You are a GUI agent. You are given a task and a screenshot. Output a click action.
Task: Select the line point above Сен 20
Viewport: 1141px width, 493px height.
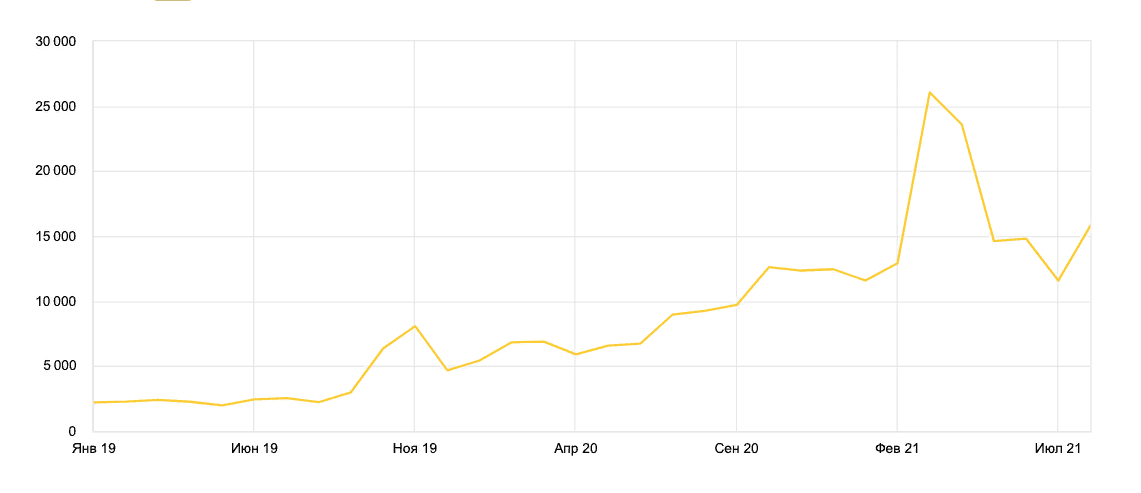click(x=736, y=304)
